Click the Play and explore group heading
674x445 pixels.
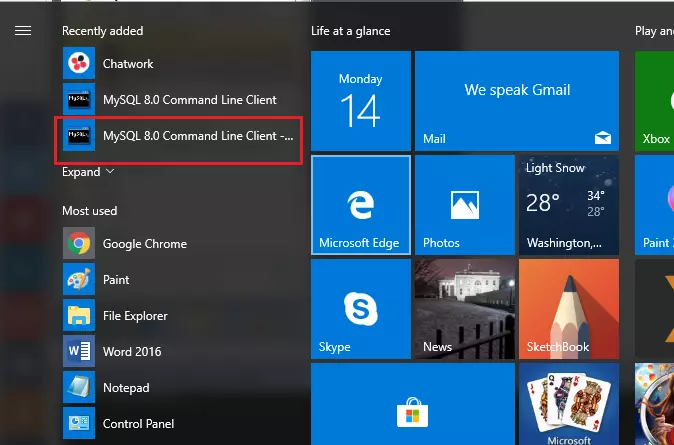654,31
